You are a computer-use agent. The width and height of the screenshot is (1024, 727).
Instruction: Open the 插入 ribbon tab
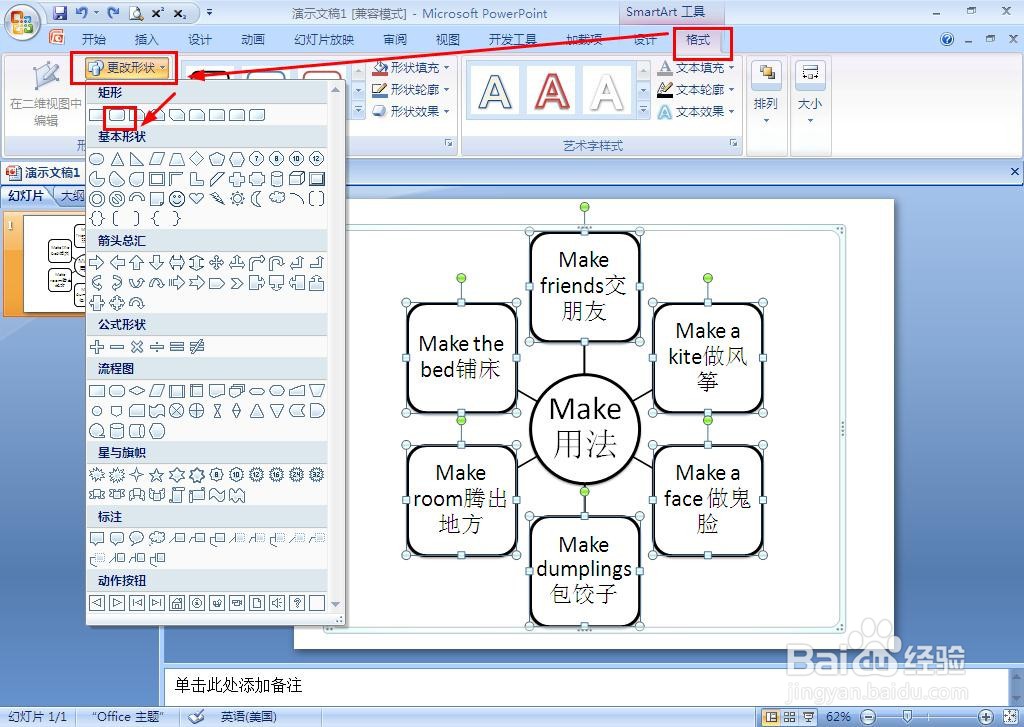tap(146, 40)
